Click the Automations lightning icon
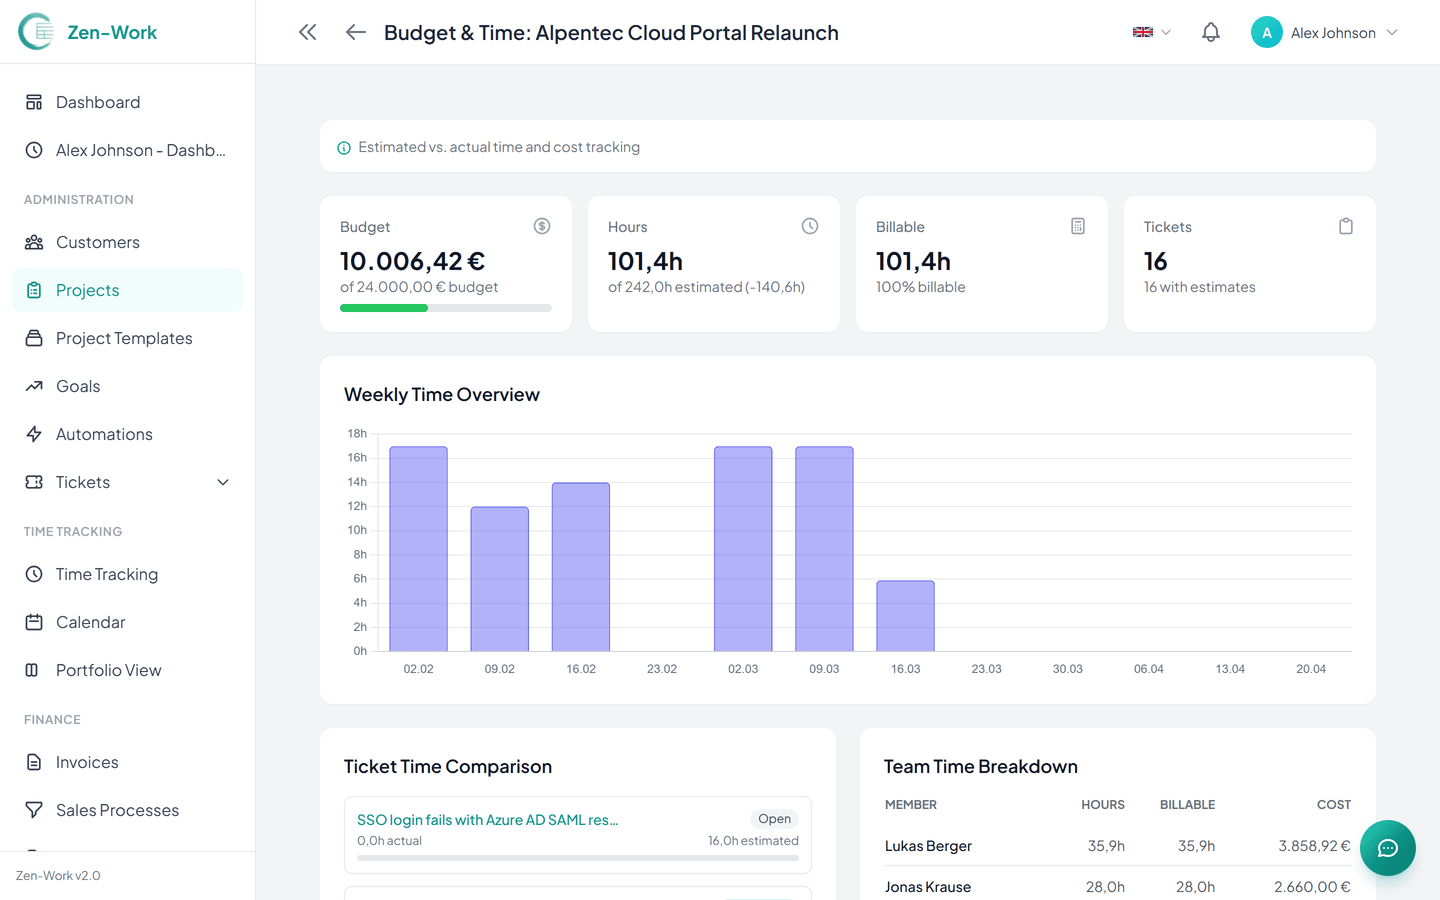The width and height of the screenshot is (1440, 900). 34,434
